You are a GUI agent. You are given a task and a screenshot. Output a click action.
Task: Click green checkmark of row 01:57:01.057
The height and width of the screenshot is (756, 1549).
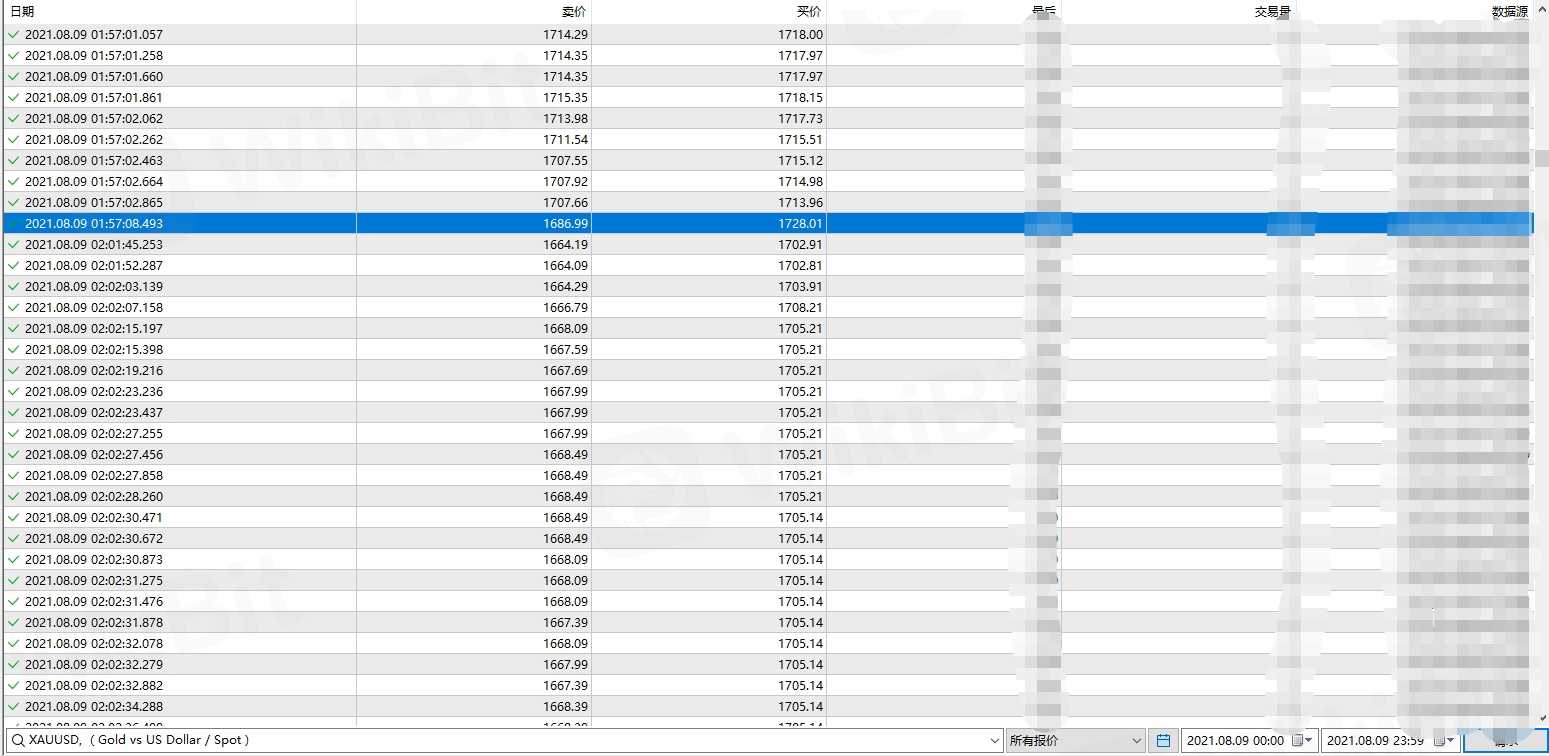click(13, 35)
